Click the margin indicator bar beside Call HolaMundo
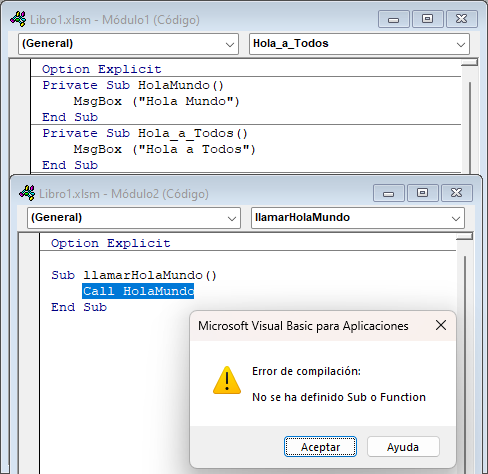This screenshot has height=474, width=488. pos(29,291)
